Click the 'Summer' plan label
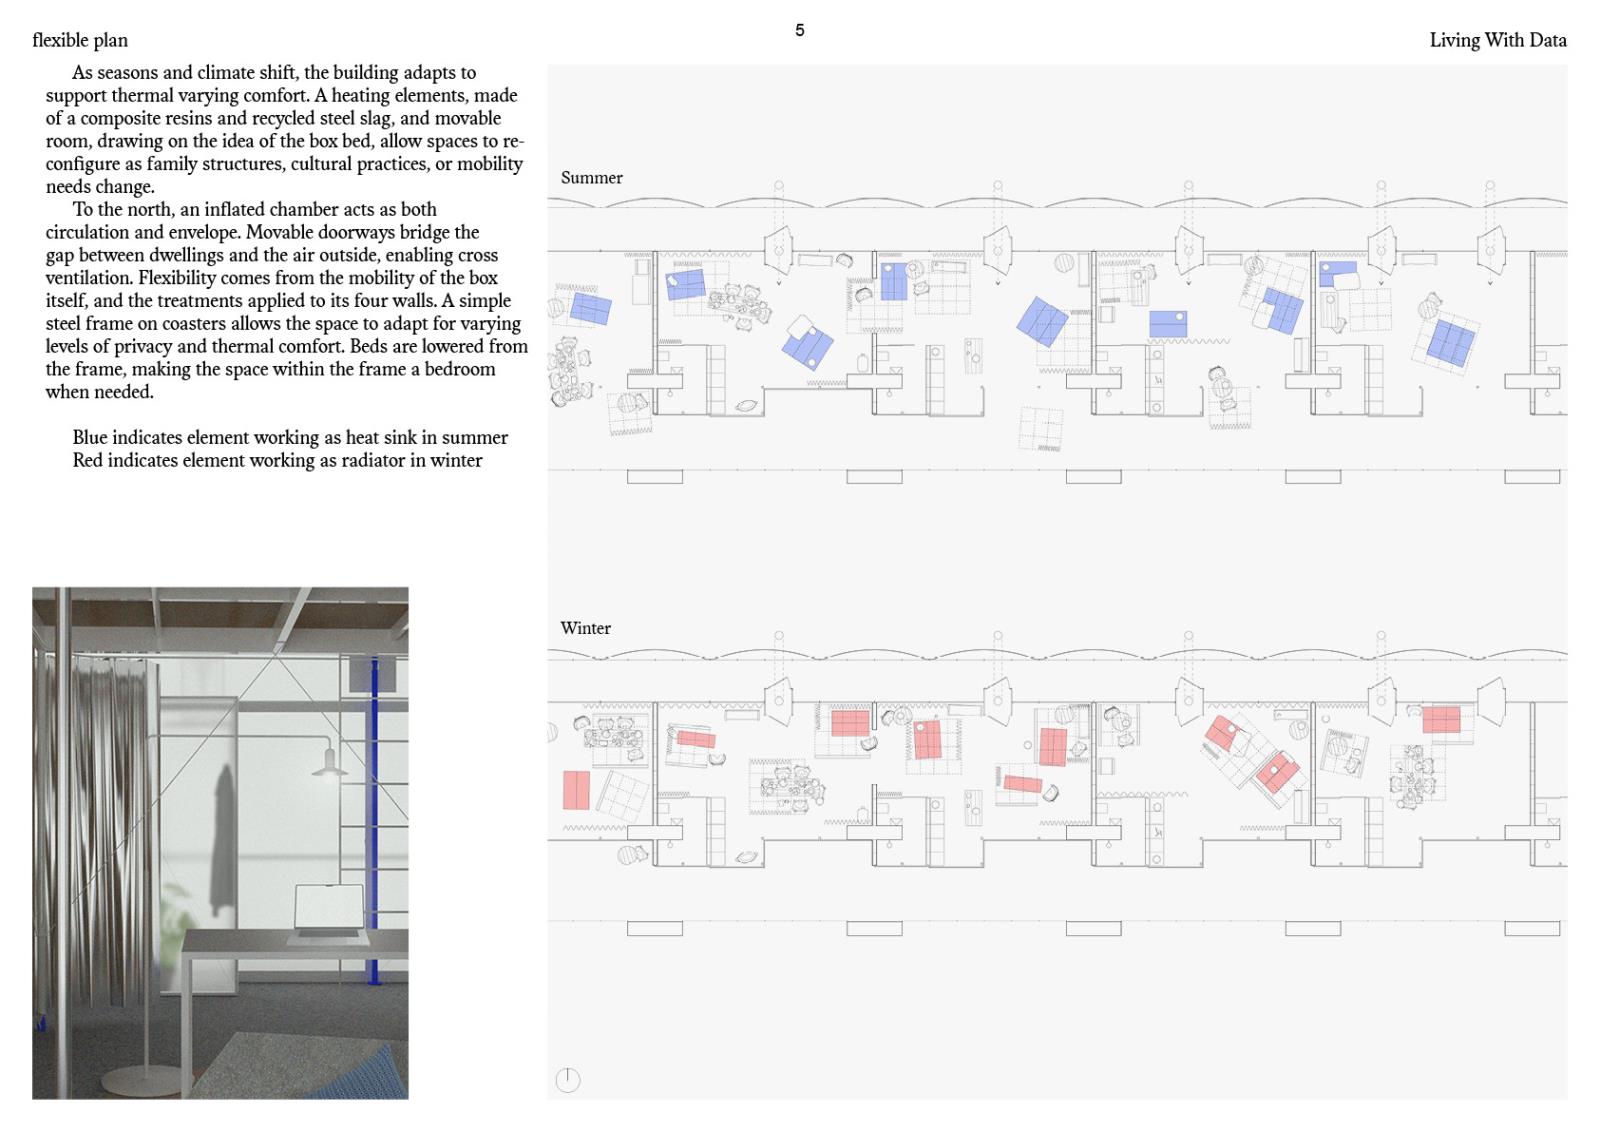 pos(591,178)
